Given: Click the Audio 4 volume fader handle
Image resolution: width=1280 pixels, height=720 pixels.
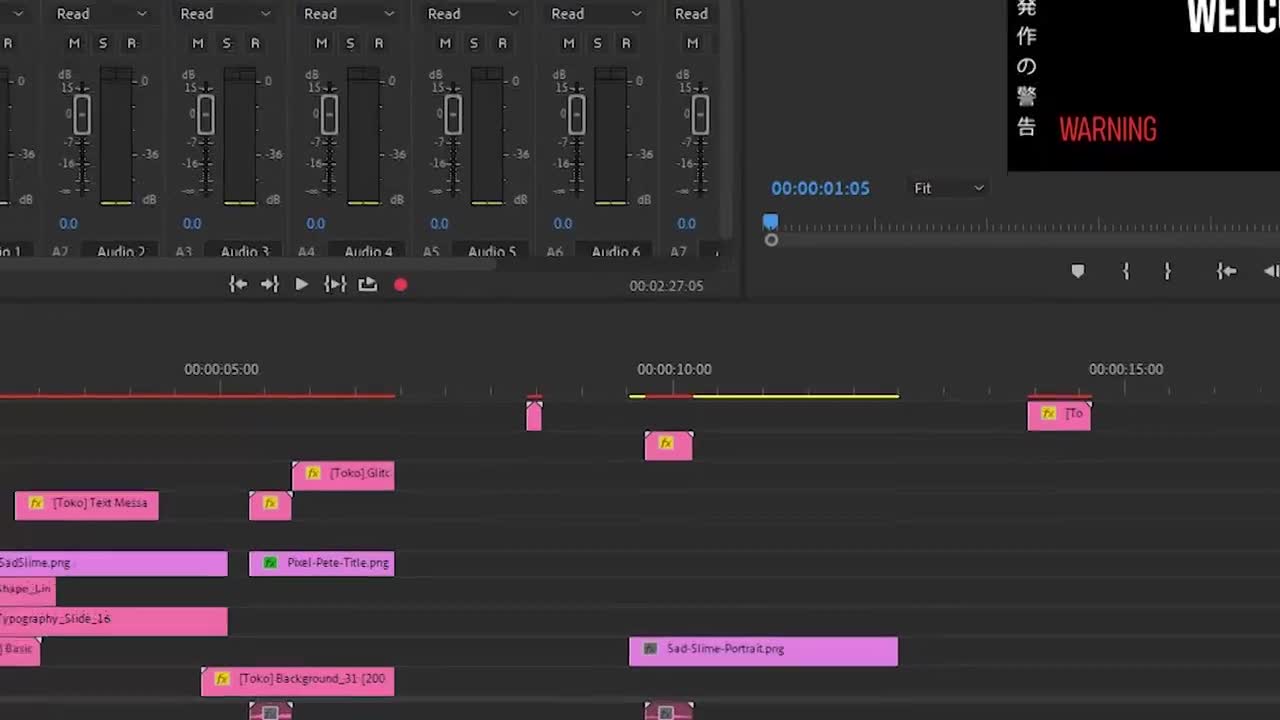Looking at the screenshot, I should pyautogui.click(x=329, y=115).
